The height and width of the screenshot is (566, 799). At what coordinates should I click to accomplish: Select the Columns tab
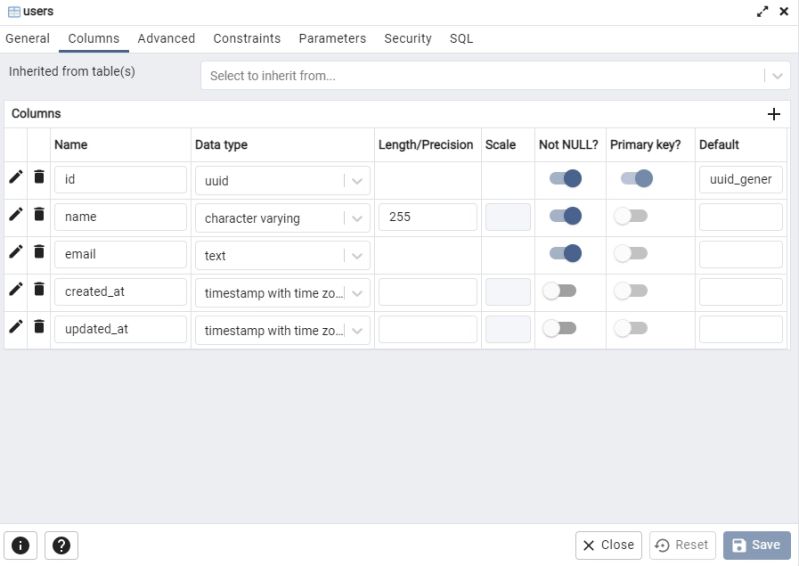[x=94, y=39]
